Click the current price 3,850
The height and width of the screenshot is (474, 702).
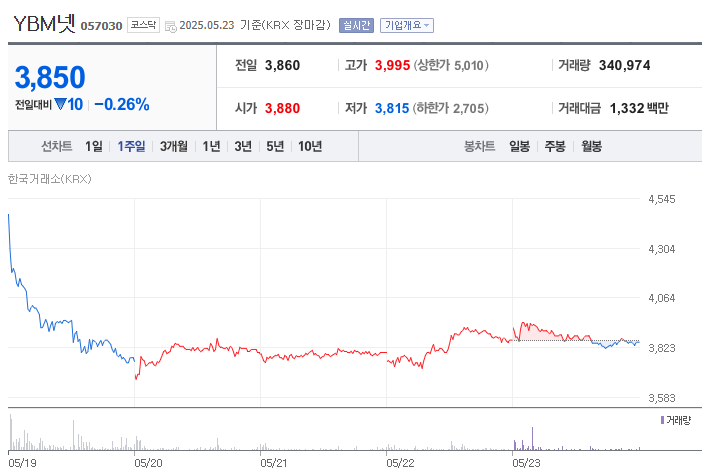tap(50, 77)
